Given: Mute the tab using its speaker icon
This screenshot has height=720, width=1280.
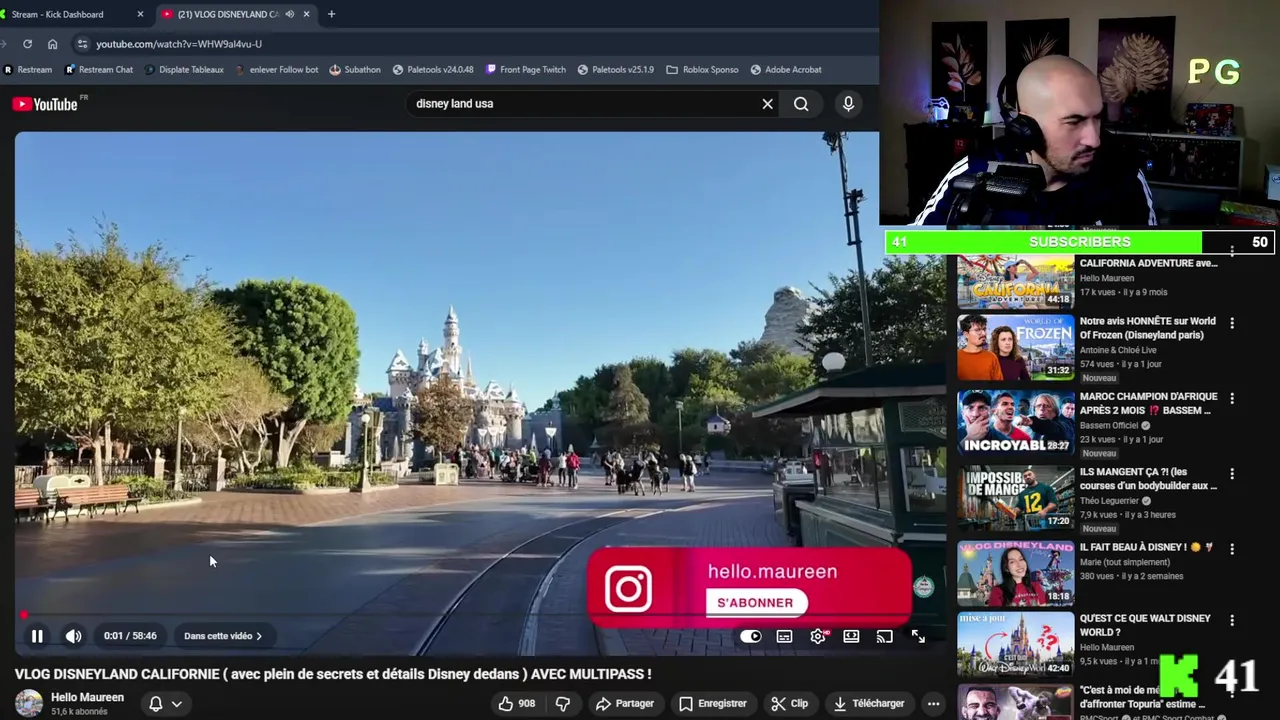Looking at the screenshot, I should pyautogui.click(x=289, y=14).
